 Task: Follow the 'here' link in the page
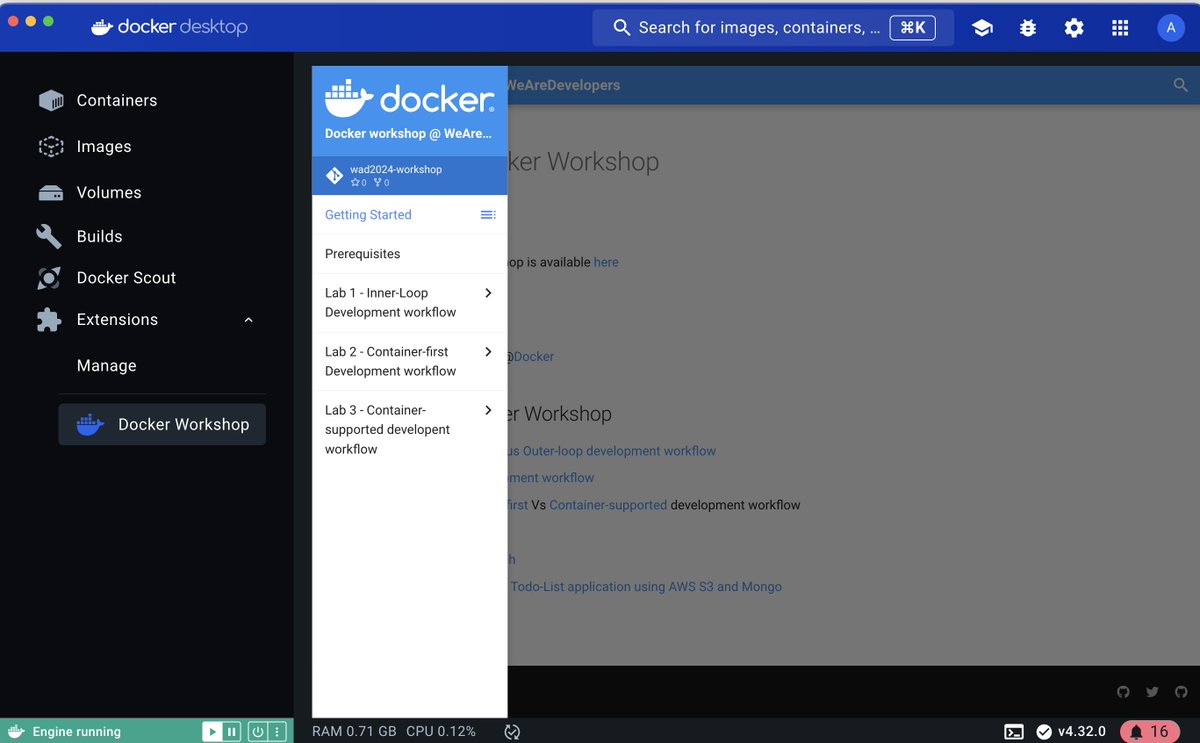pyautogui.click(x=606, y=262)
